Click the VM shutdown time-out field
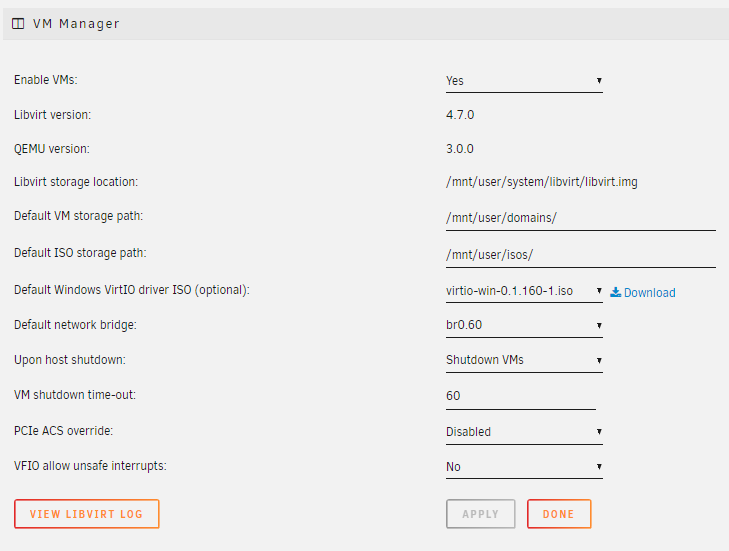 521,396
